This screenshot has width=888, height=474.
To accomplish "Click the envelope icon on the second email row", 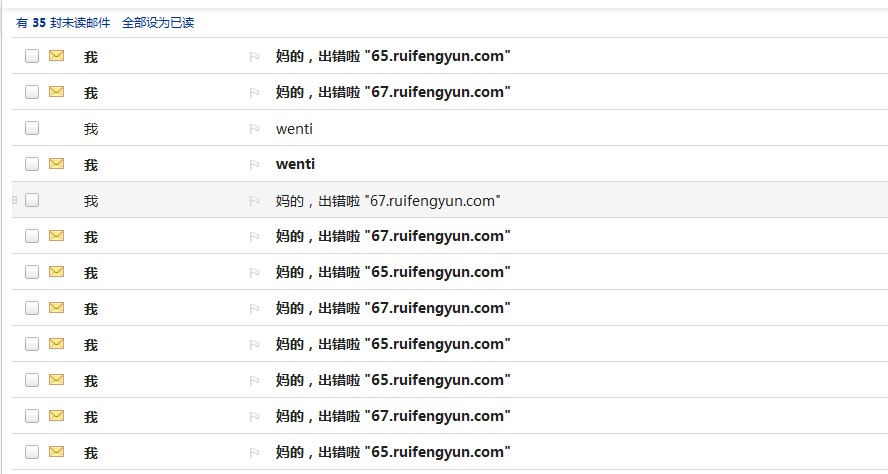I will [56, 92].
